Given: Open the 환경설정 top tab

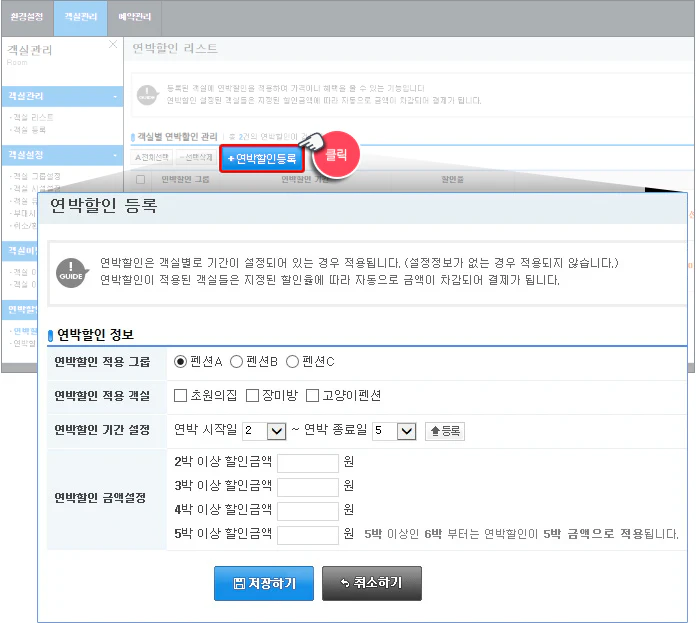Looking at the screenshot, I should click(27, 17).
